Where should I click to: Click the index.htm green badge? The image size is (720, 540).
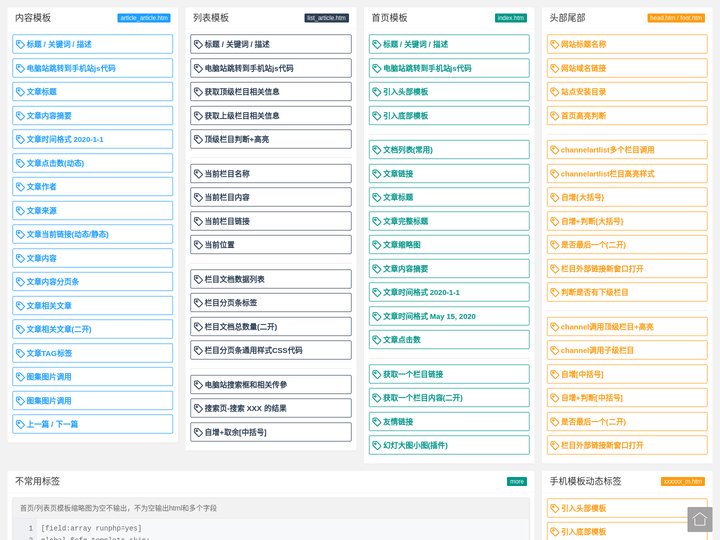511,18
